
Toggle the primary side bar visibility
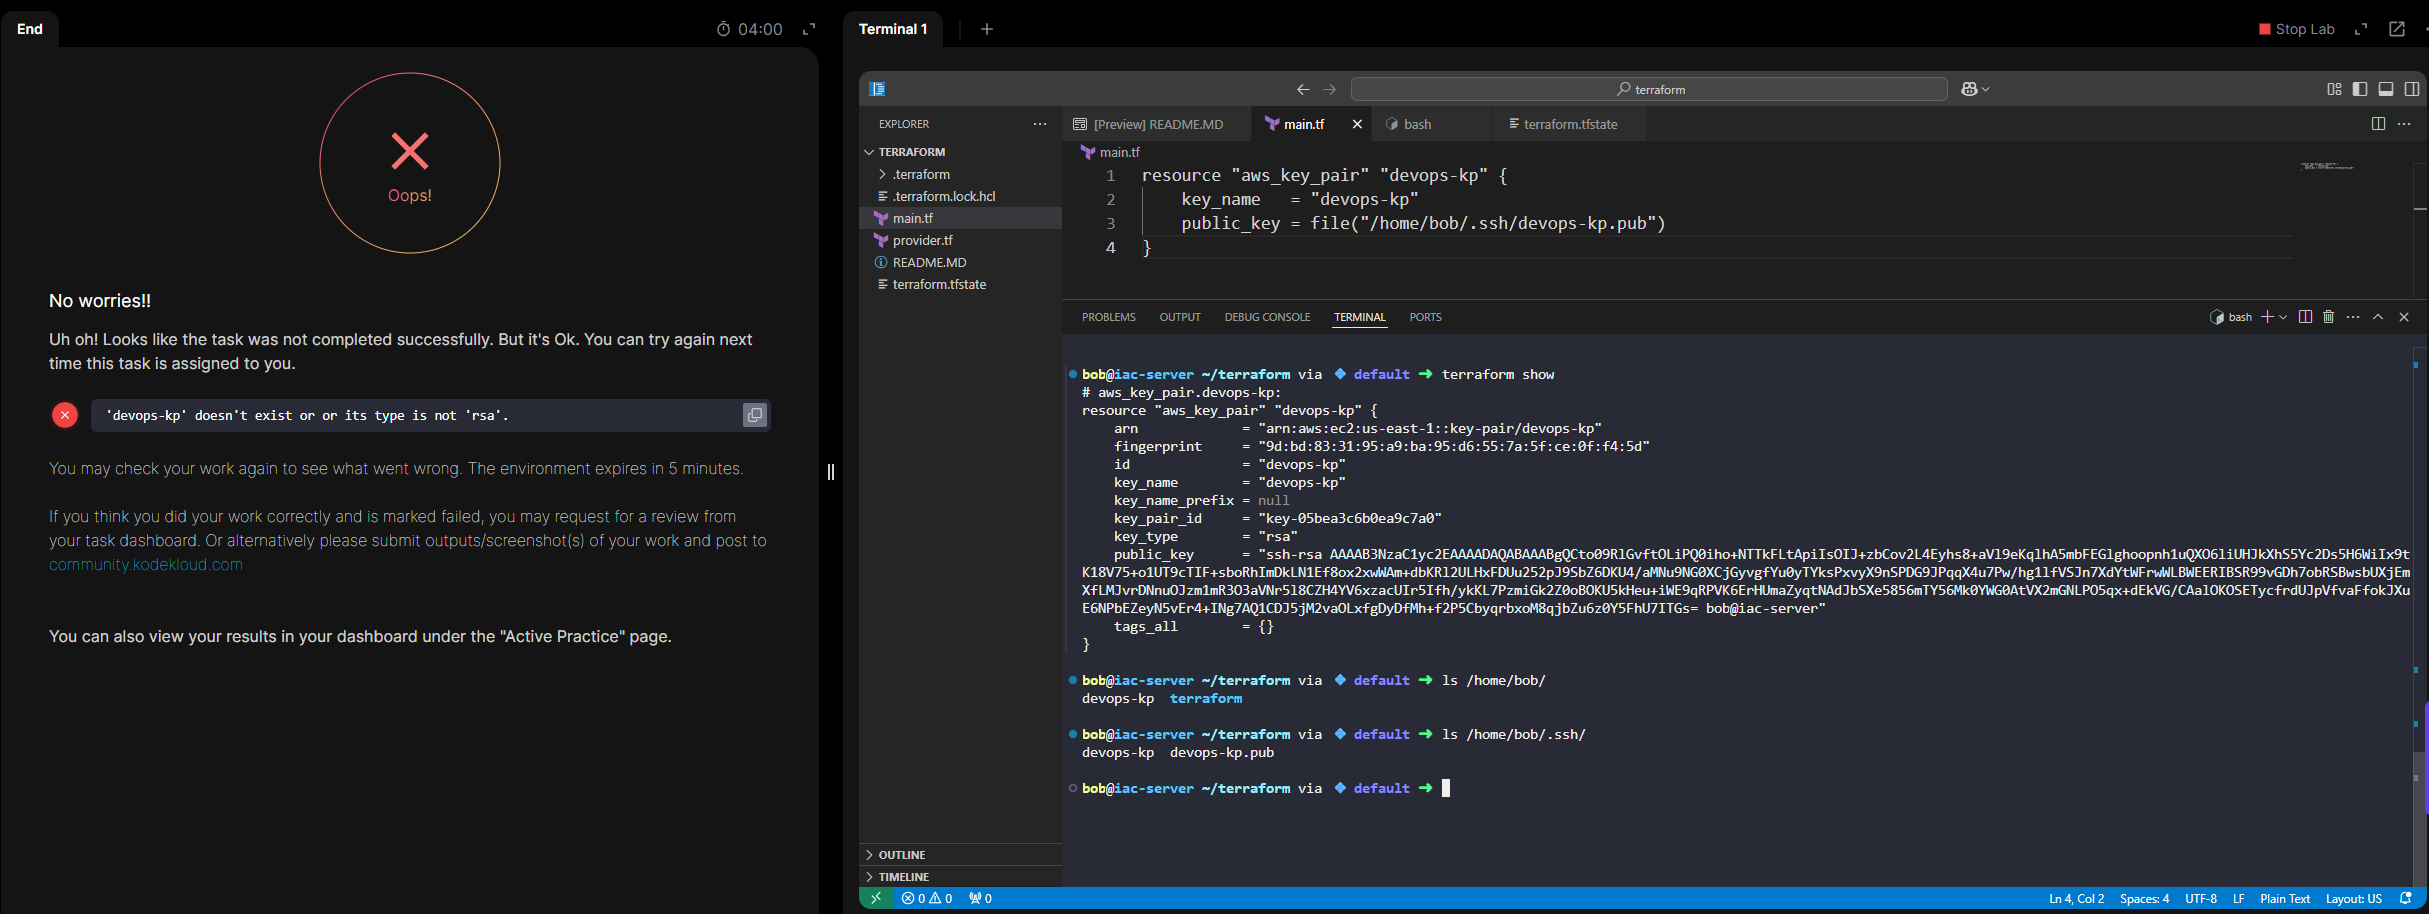[2360, 89]
